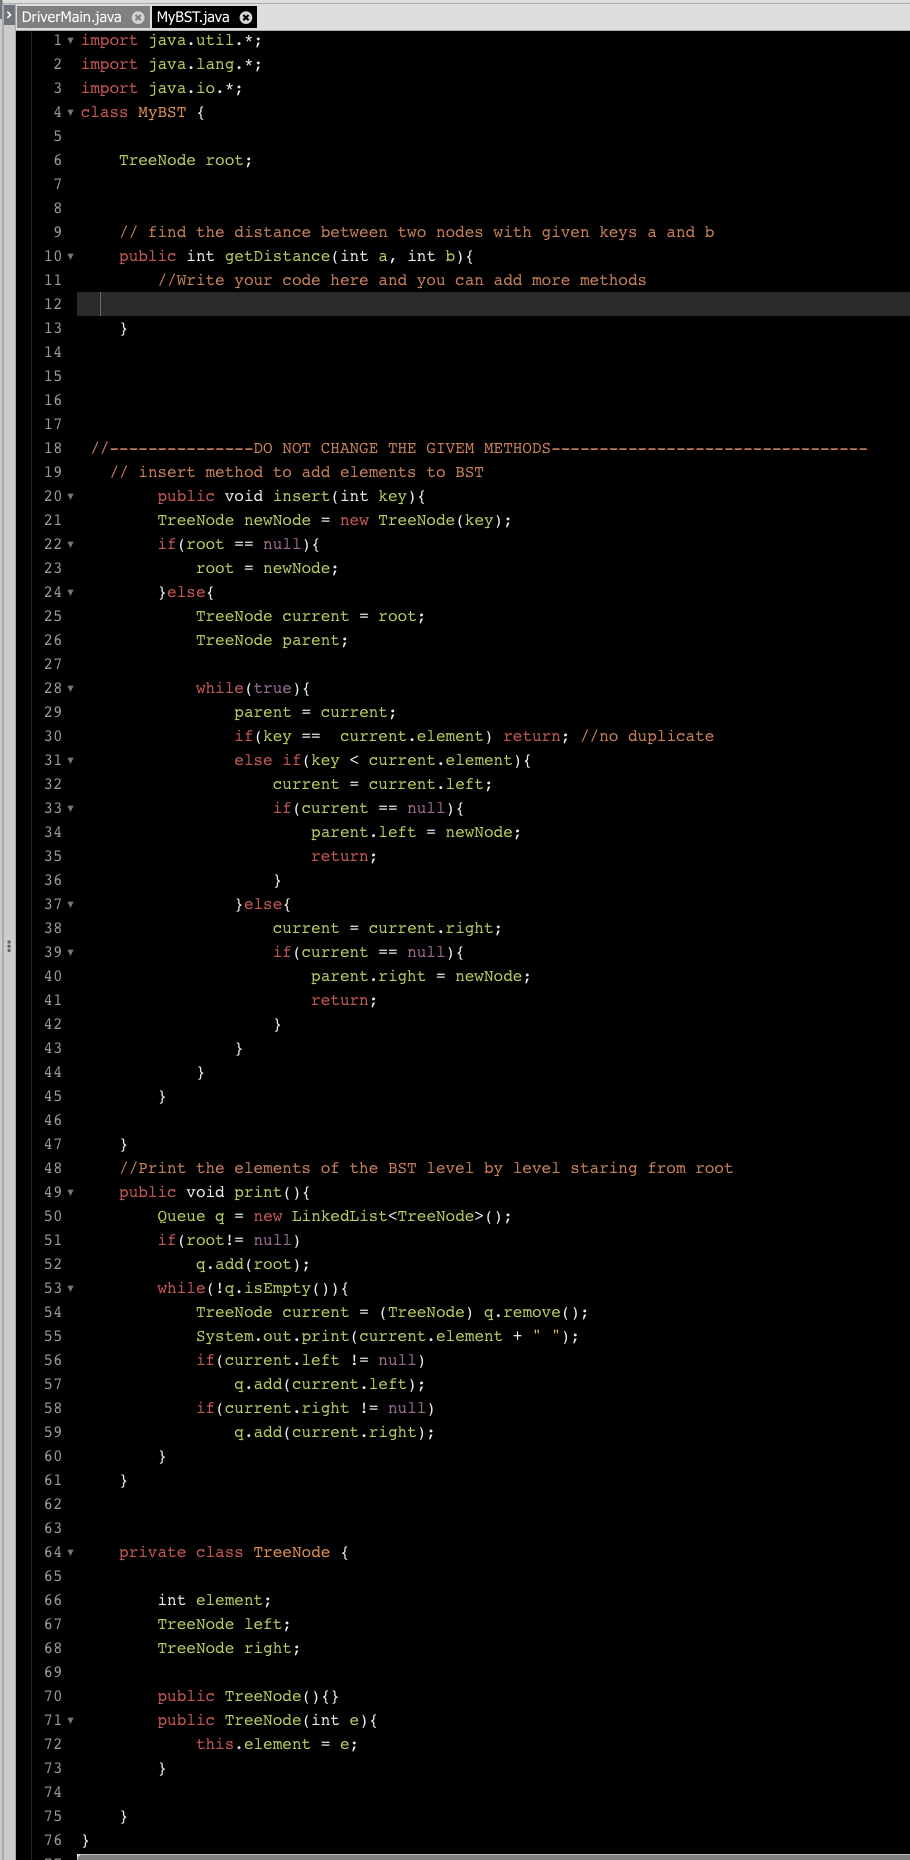Expand the side panel with top-left arrow
This screenshot has height=1860, width=910.
pos(7,15)
